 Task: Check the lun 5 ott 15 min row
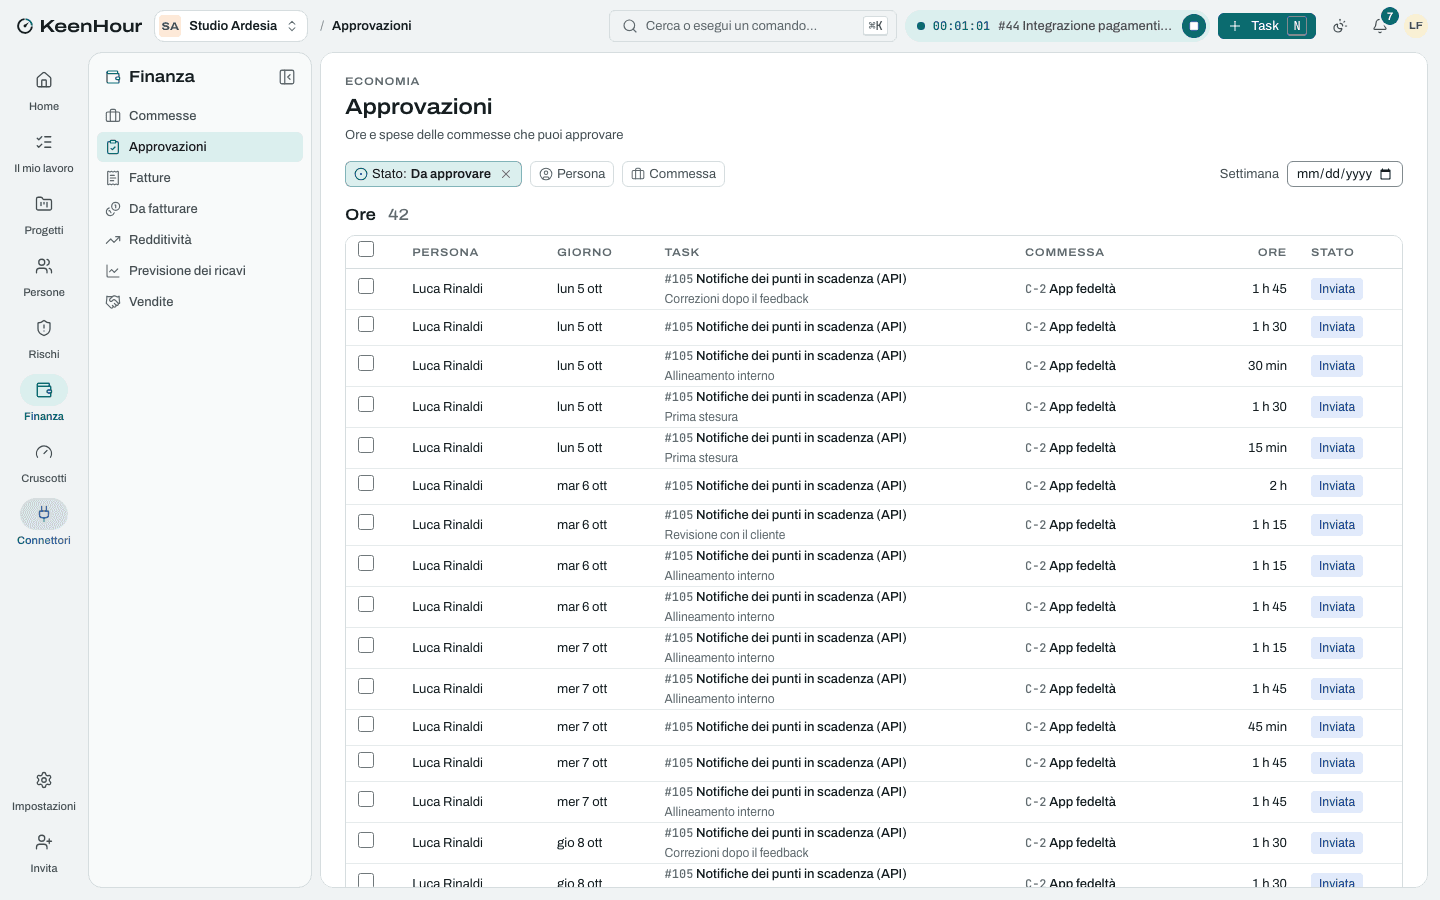coord(366,445)
